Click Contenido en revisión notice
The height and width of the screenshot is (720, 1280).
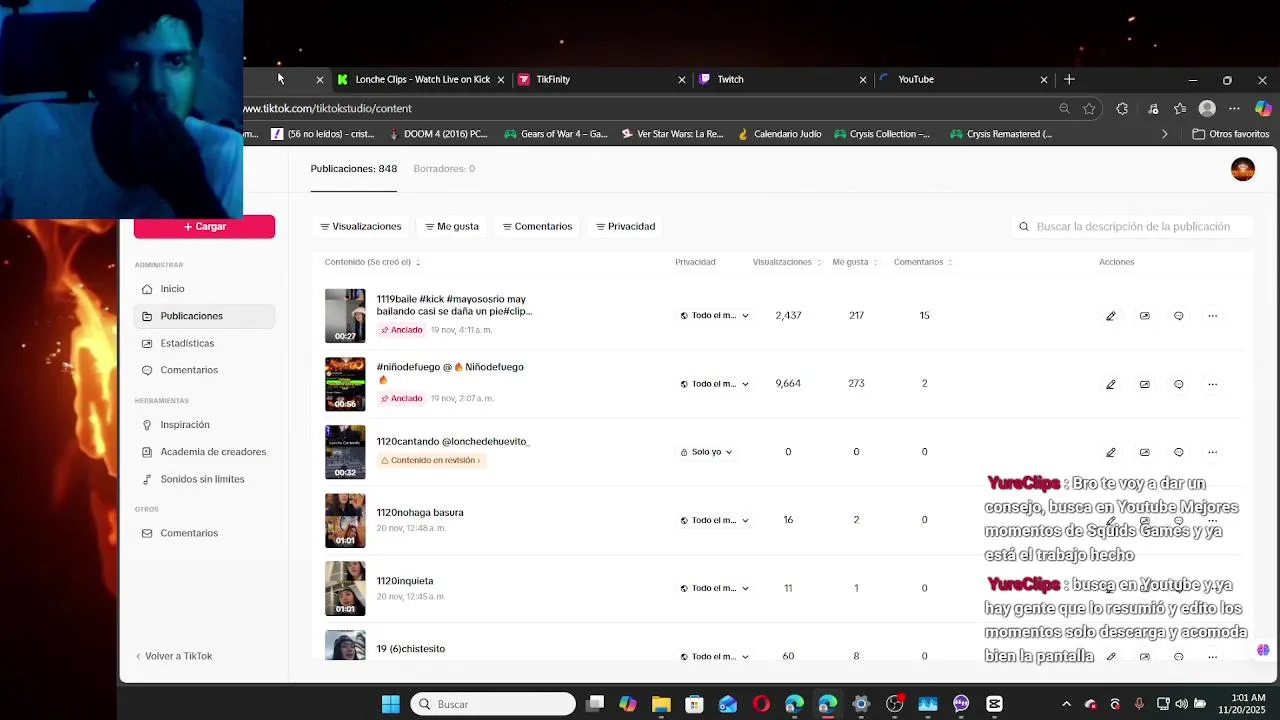click(x=430, y=460)
